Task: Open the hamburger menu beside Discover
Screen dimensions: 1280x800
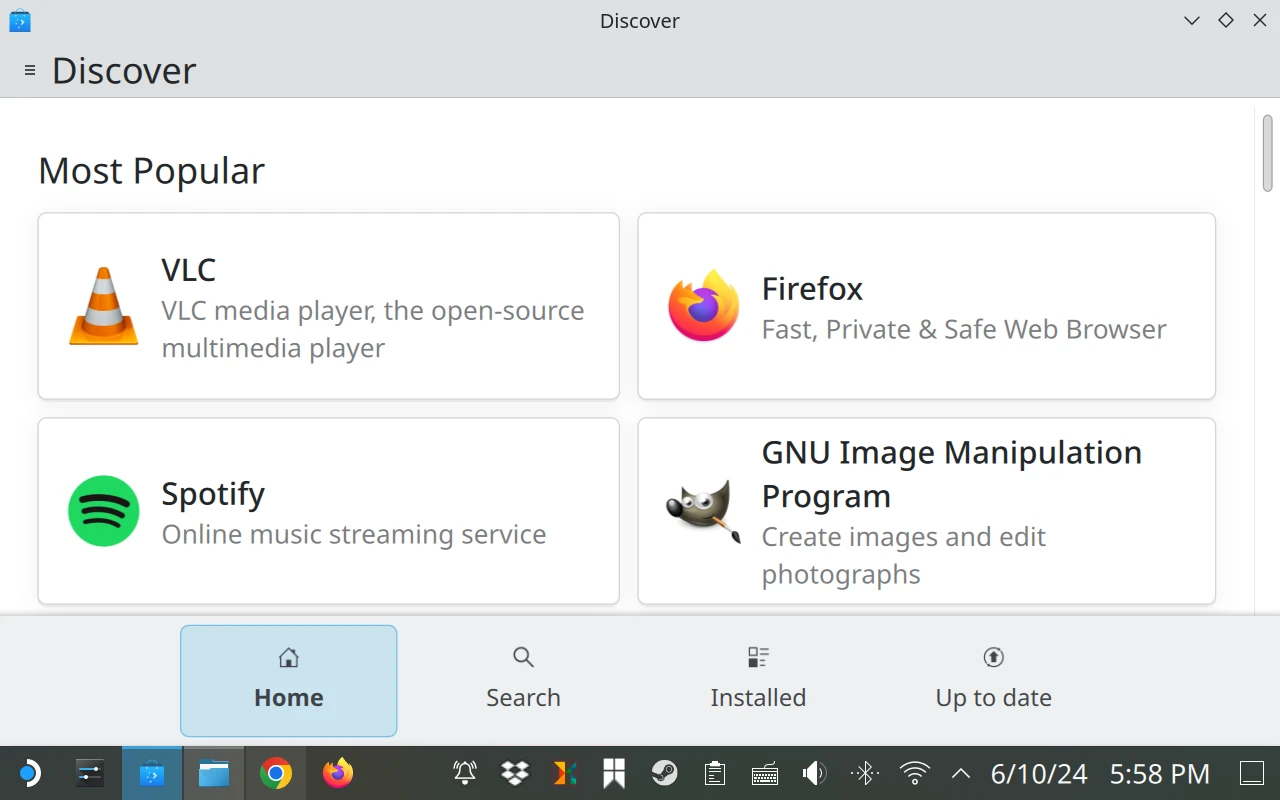Action: point(30,71)
